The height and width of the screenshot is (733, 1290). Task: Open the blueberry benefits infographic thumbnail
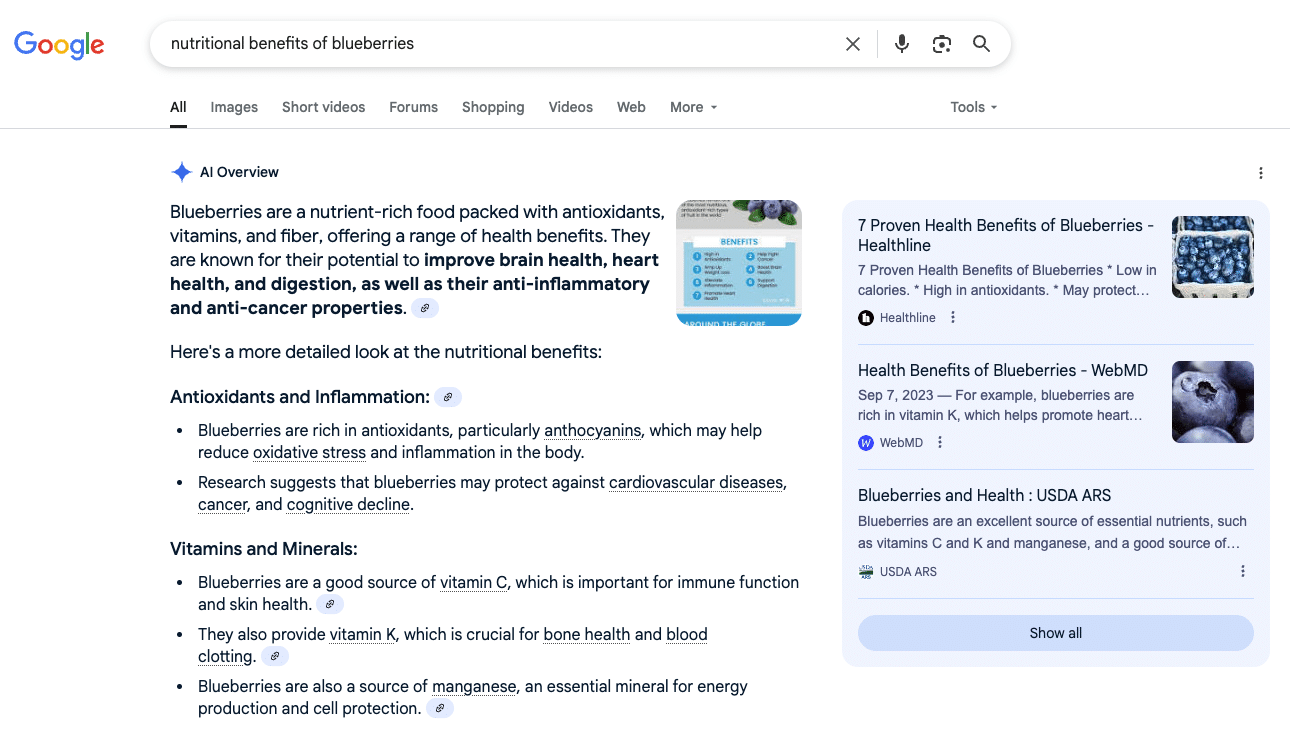[739, 263]
